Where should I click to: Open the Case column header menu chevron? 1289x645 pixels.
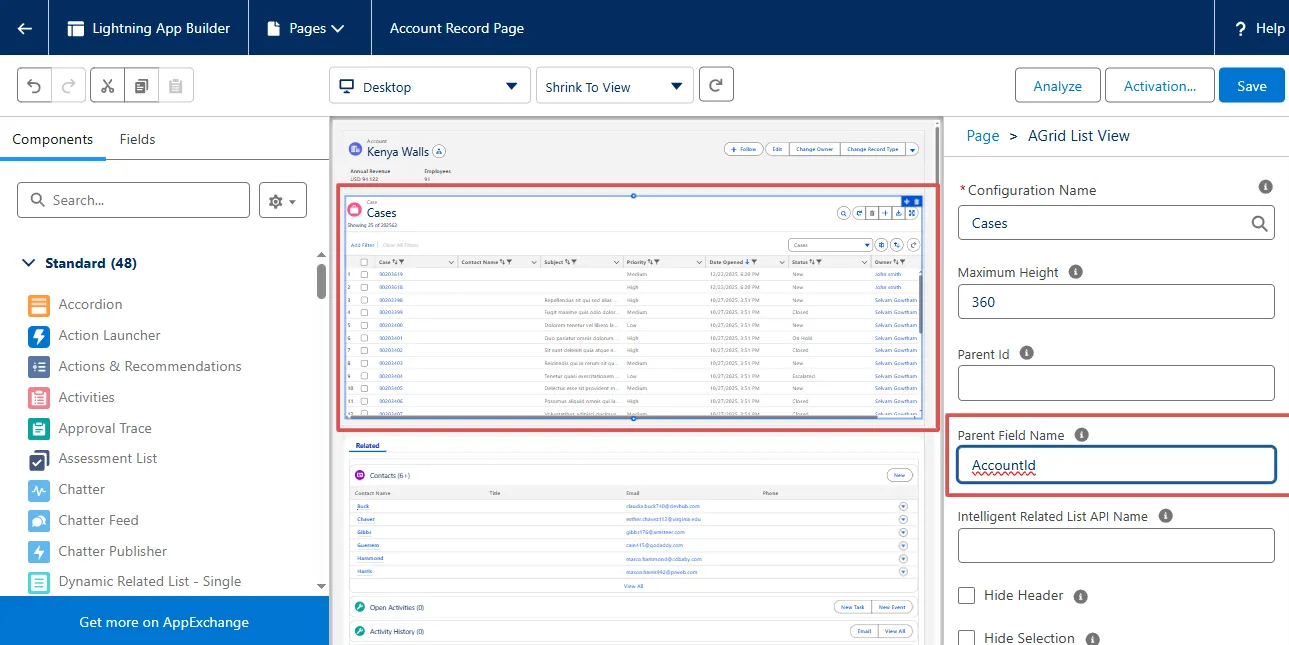[451, 262]
